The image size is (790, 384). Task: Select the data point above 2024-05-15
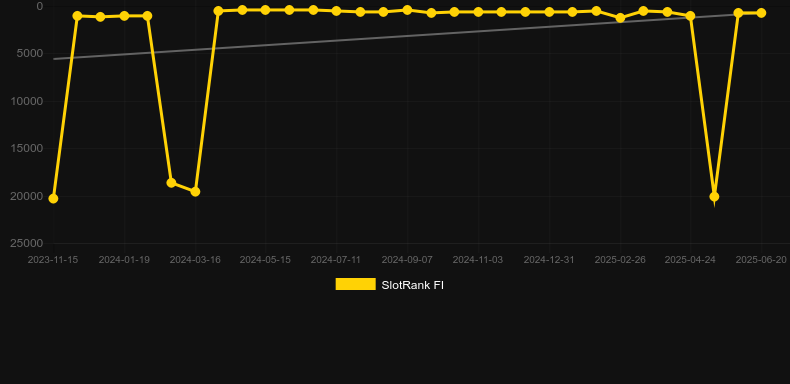click(x=265, y=10)
